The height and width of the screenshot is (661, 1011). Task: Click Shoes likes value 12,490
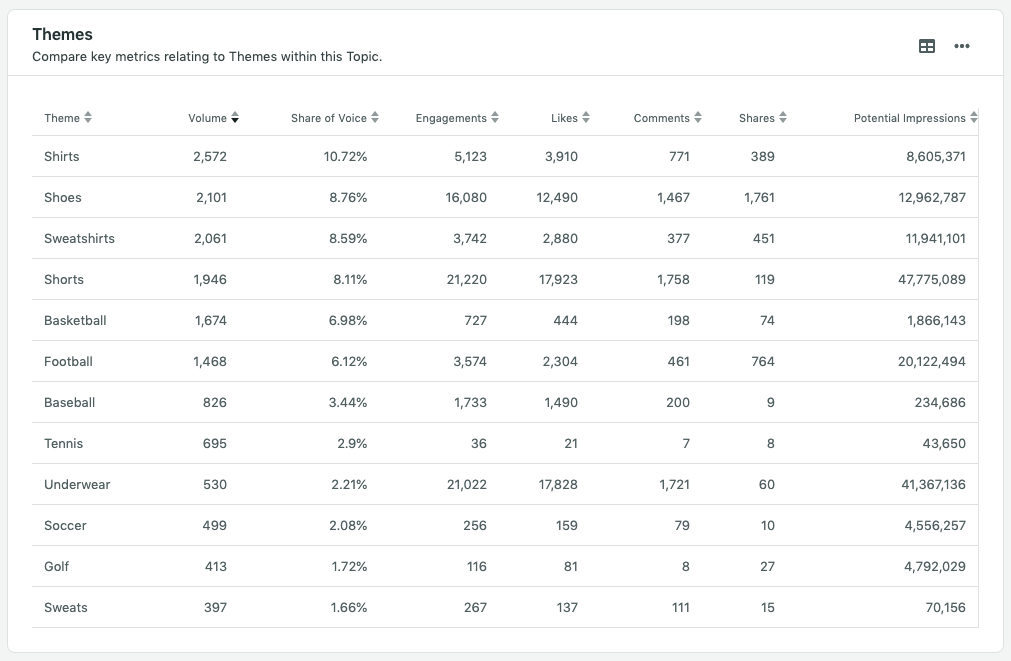click(557, 197)
